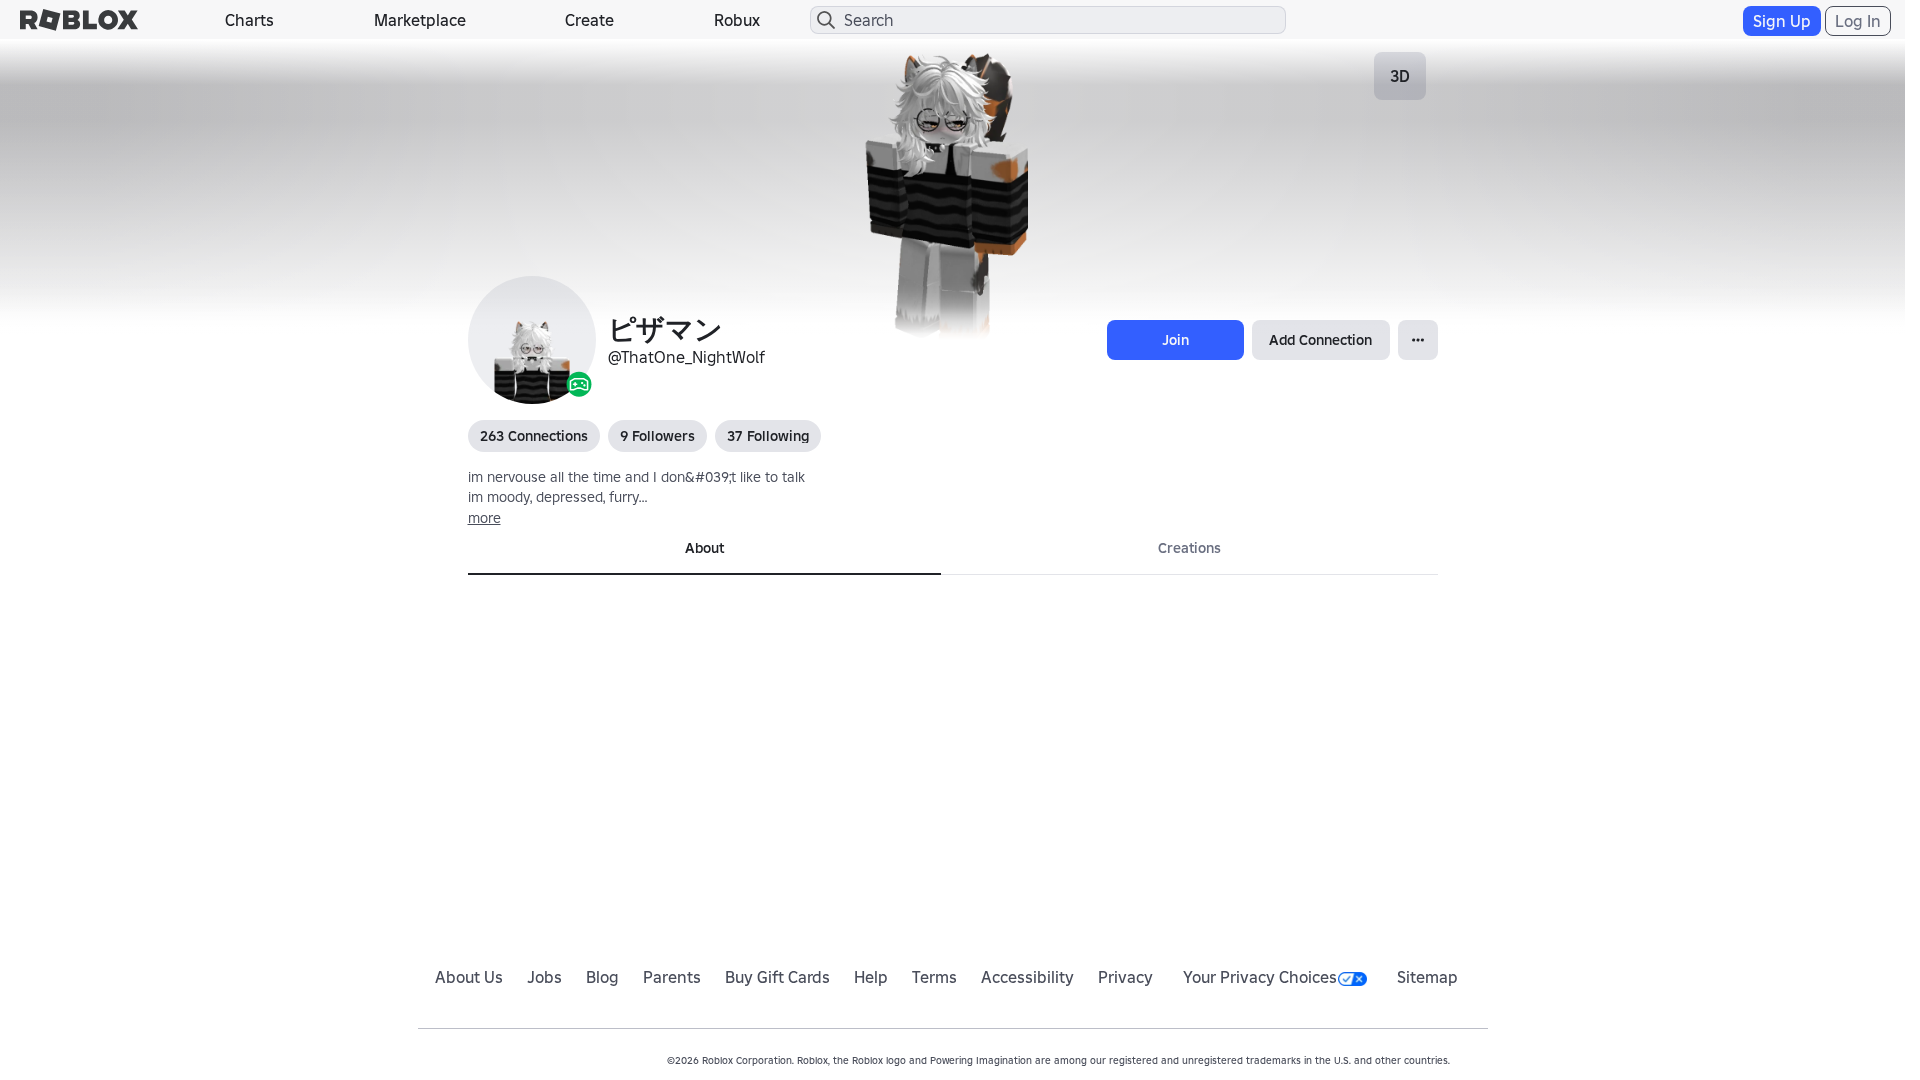Click the privacy choices checkmark icon

[1352, 979]
